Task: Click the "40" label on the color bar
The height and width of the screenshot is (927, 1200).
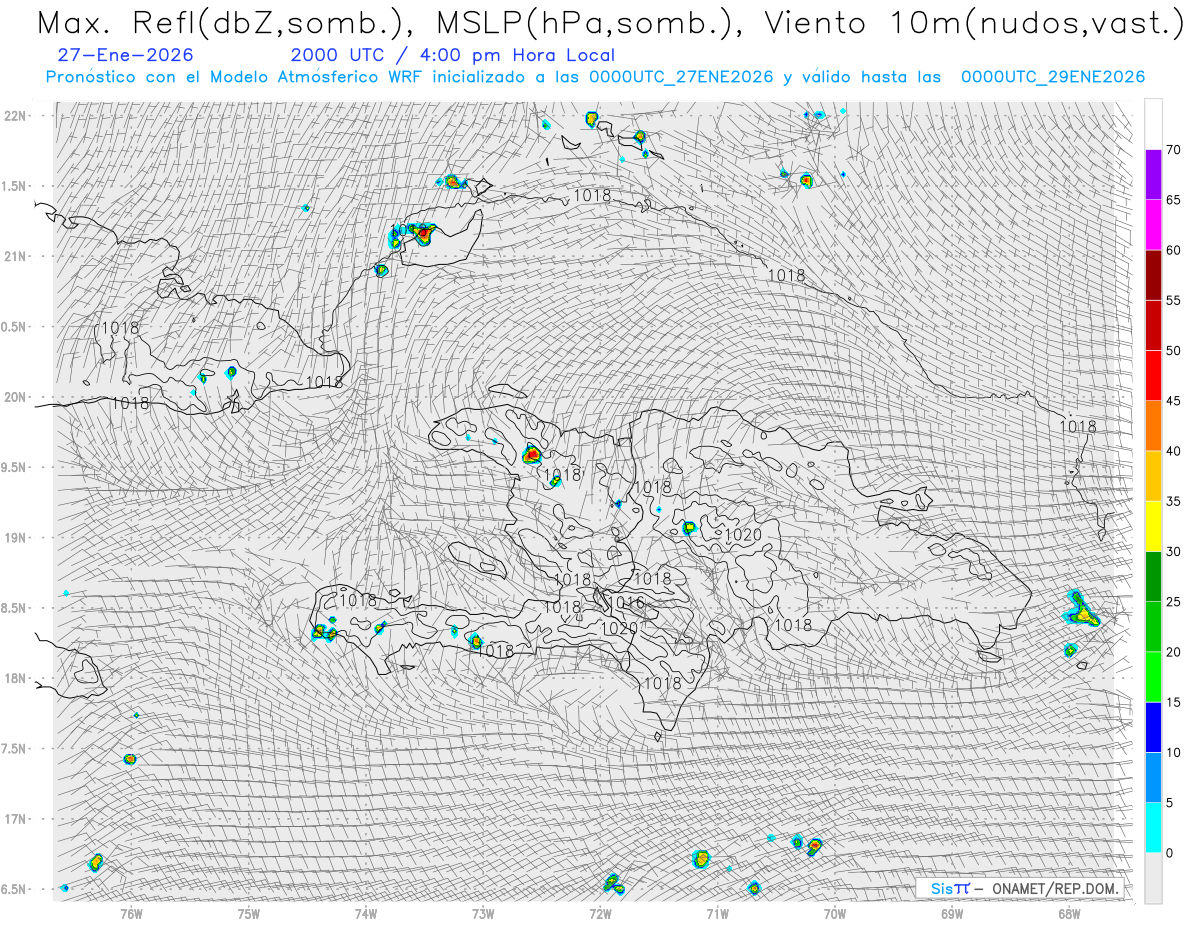Action: [1173, 451]
